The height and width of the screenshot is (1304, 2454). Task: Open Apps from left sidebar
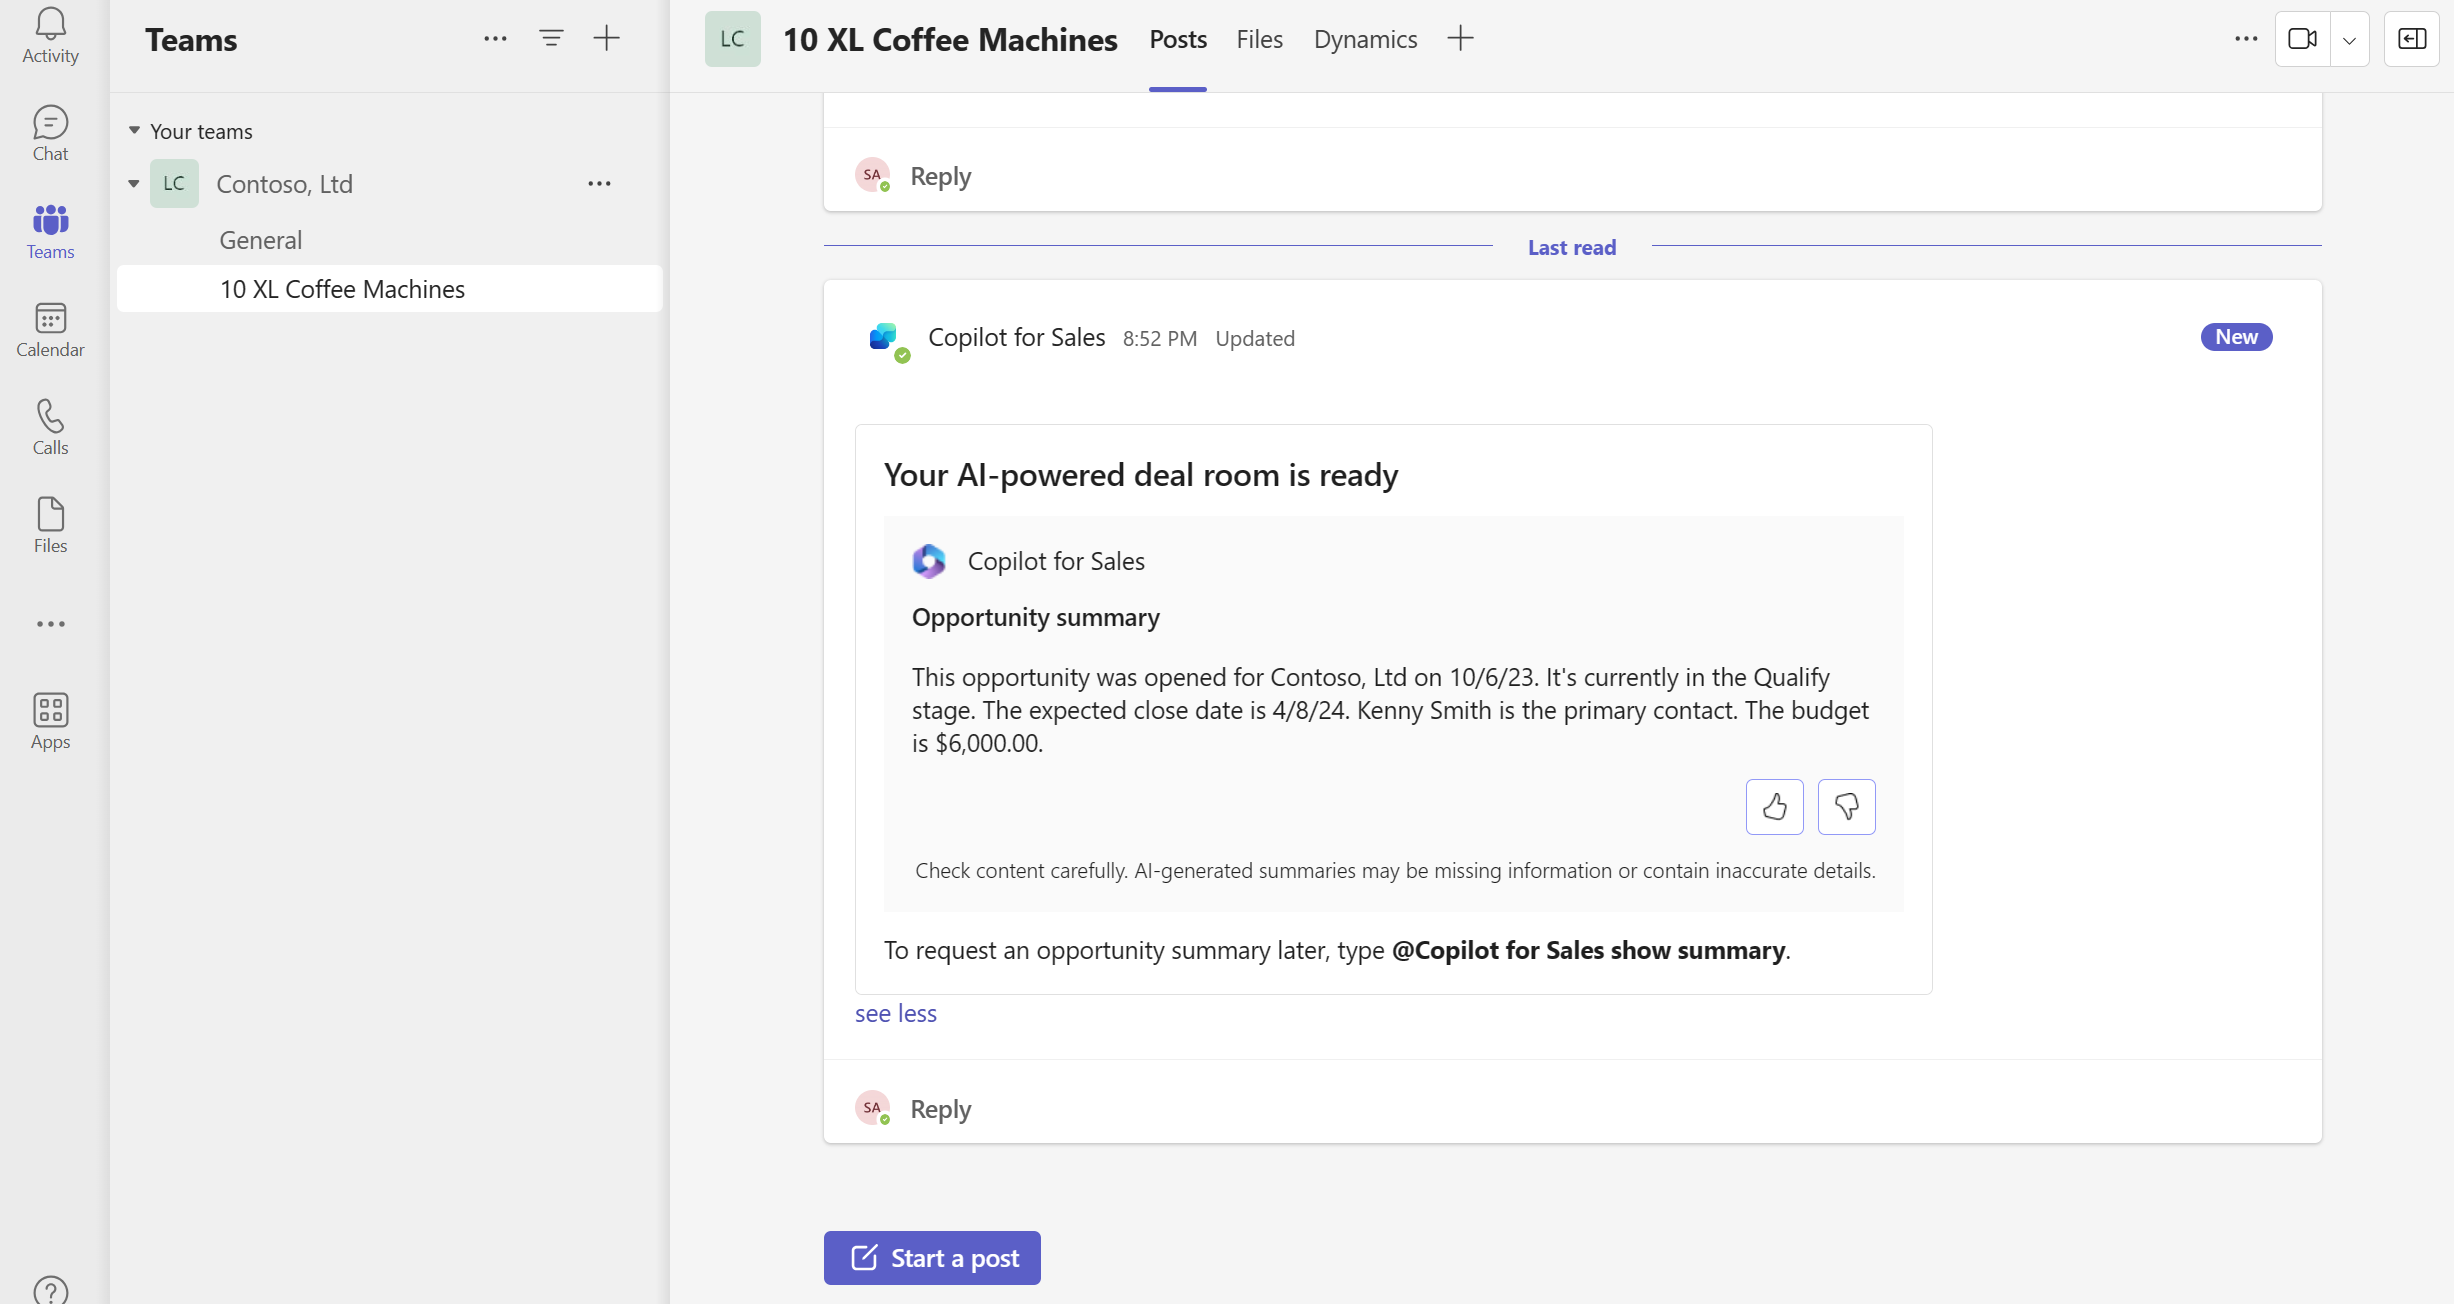[x=49, y=719]
